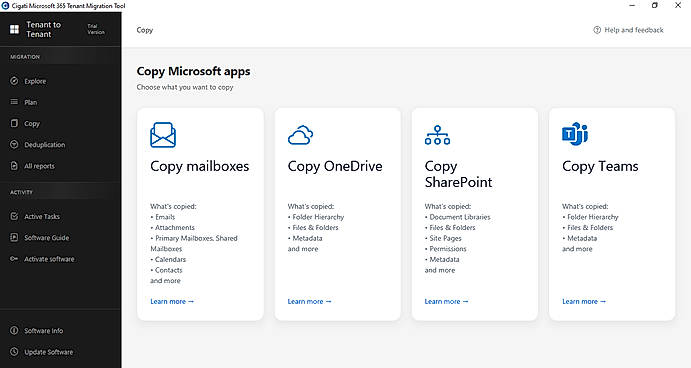The width and height of the screenshot is (691, 368).
Task: Choose the Copy Teams card title
Action: coord(600,167)
